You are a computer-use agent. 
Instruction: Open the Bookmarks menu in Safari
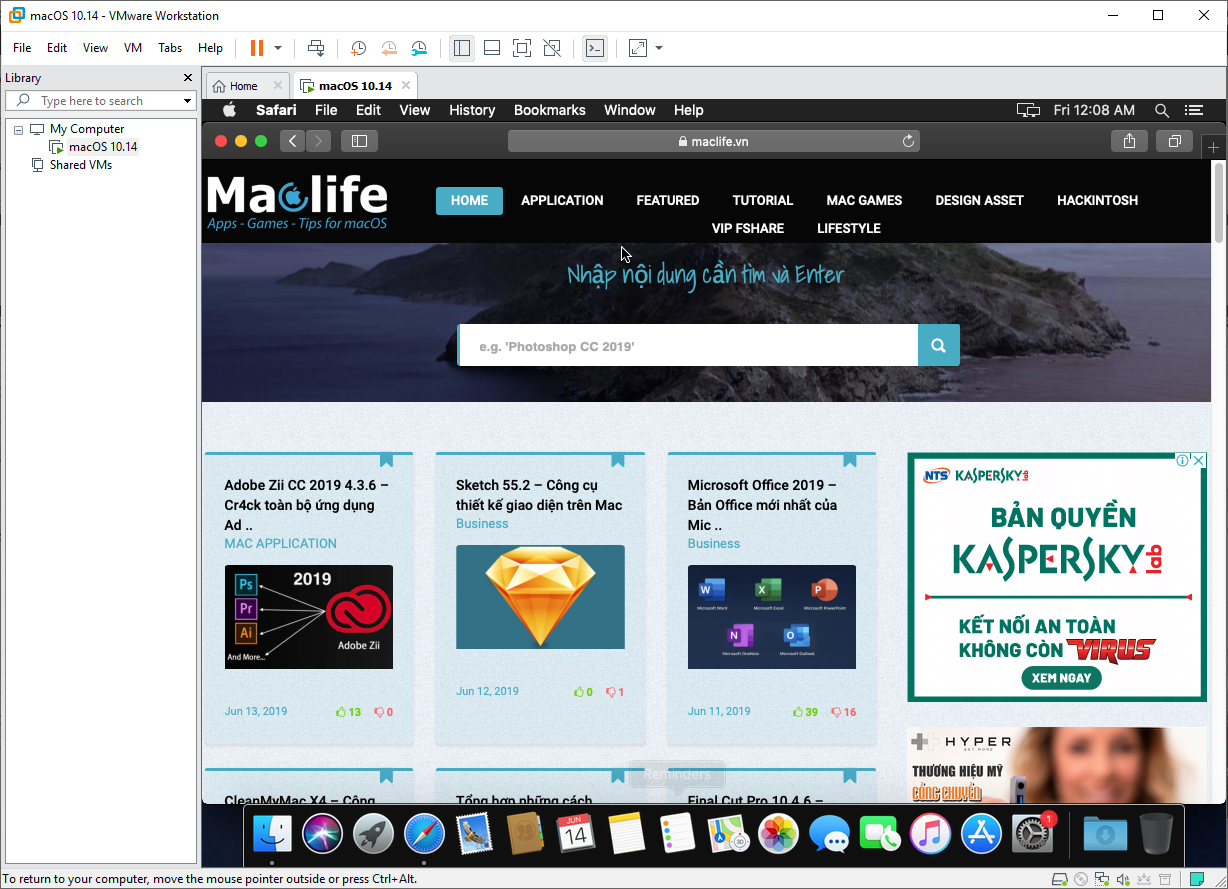pos(549,110)
